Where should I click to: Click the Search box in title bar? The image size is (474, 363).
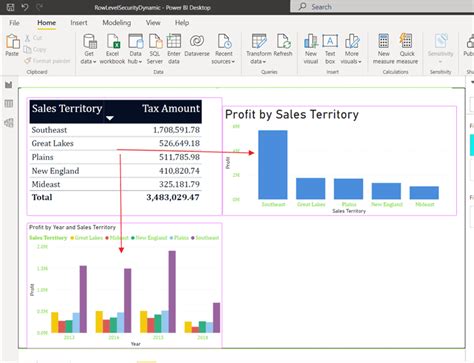point(382,7)
